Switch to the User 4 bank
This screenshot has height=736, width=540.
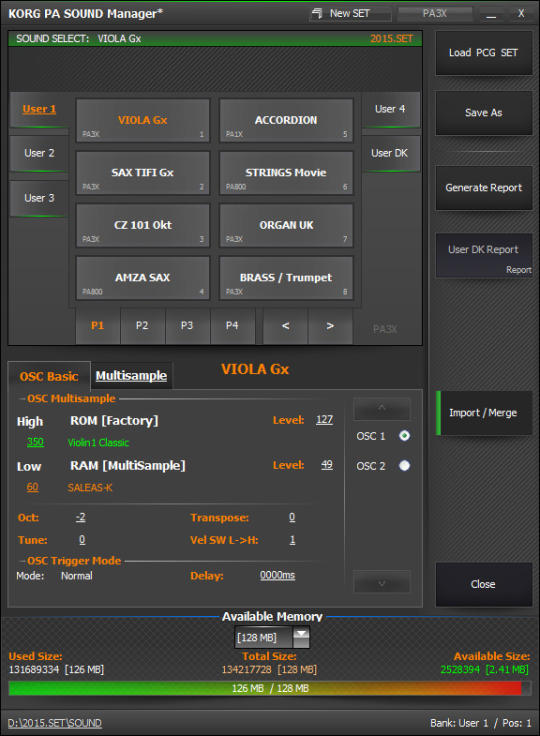390,109
